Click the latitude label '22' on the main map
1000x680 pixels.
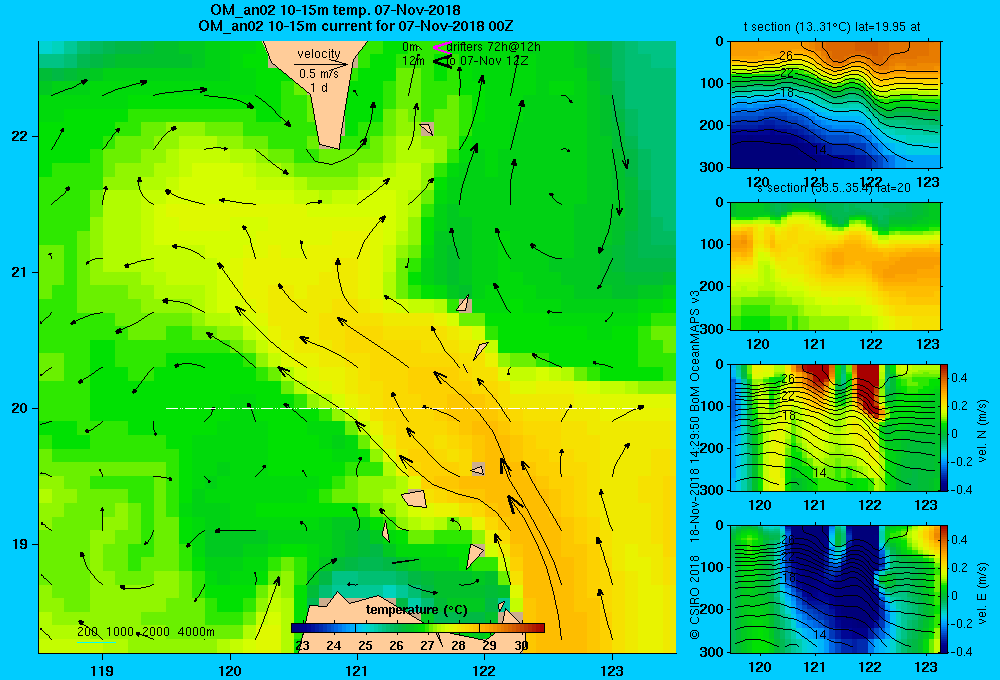(x=20, y=136)
